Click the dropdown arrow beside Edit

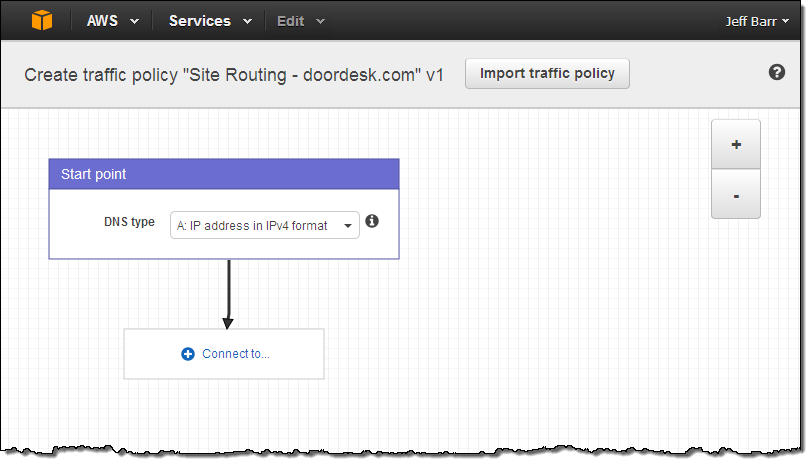[x=320, y=21]
